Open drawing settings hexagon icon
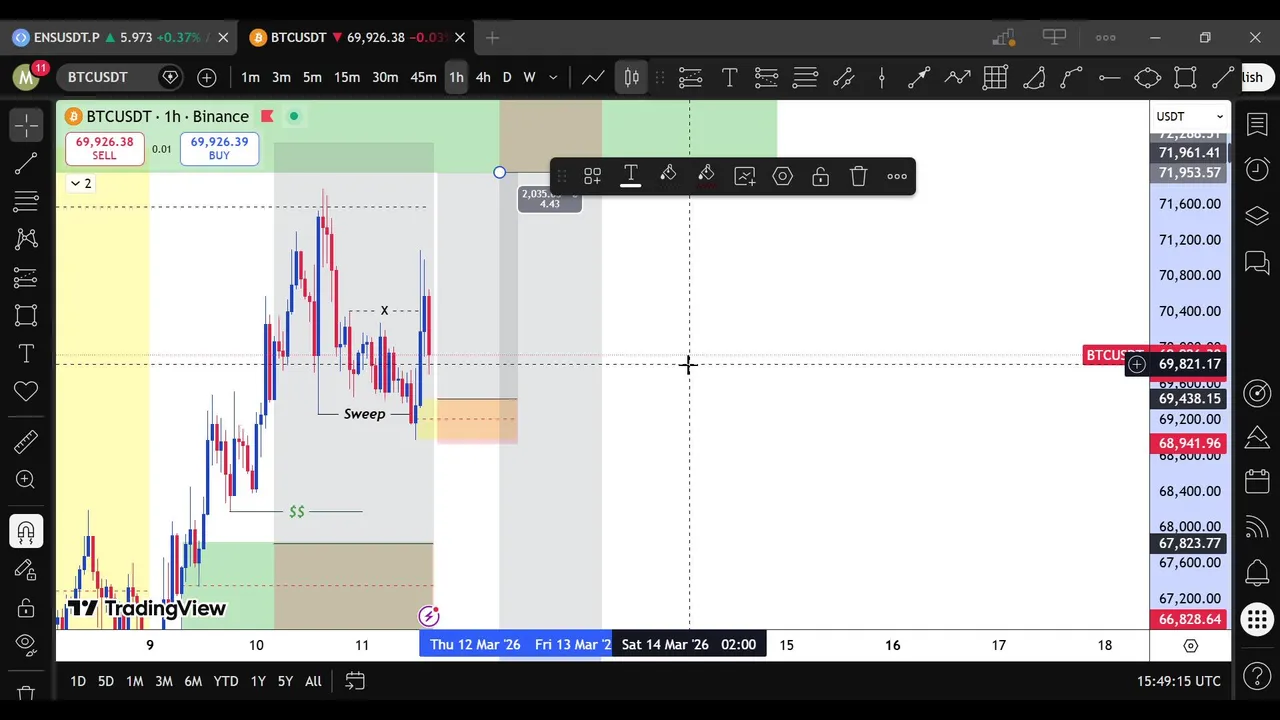 click(782, 177)
